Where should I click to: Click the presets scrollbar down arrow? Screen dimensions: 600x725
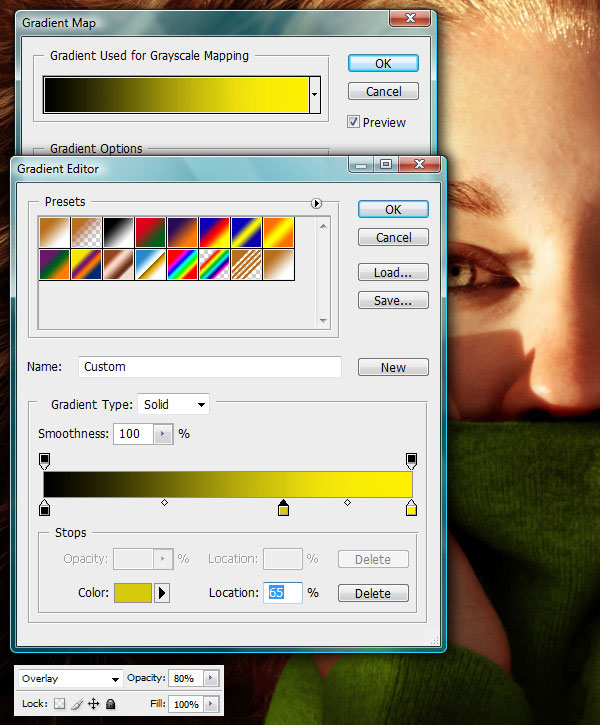323,320
